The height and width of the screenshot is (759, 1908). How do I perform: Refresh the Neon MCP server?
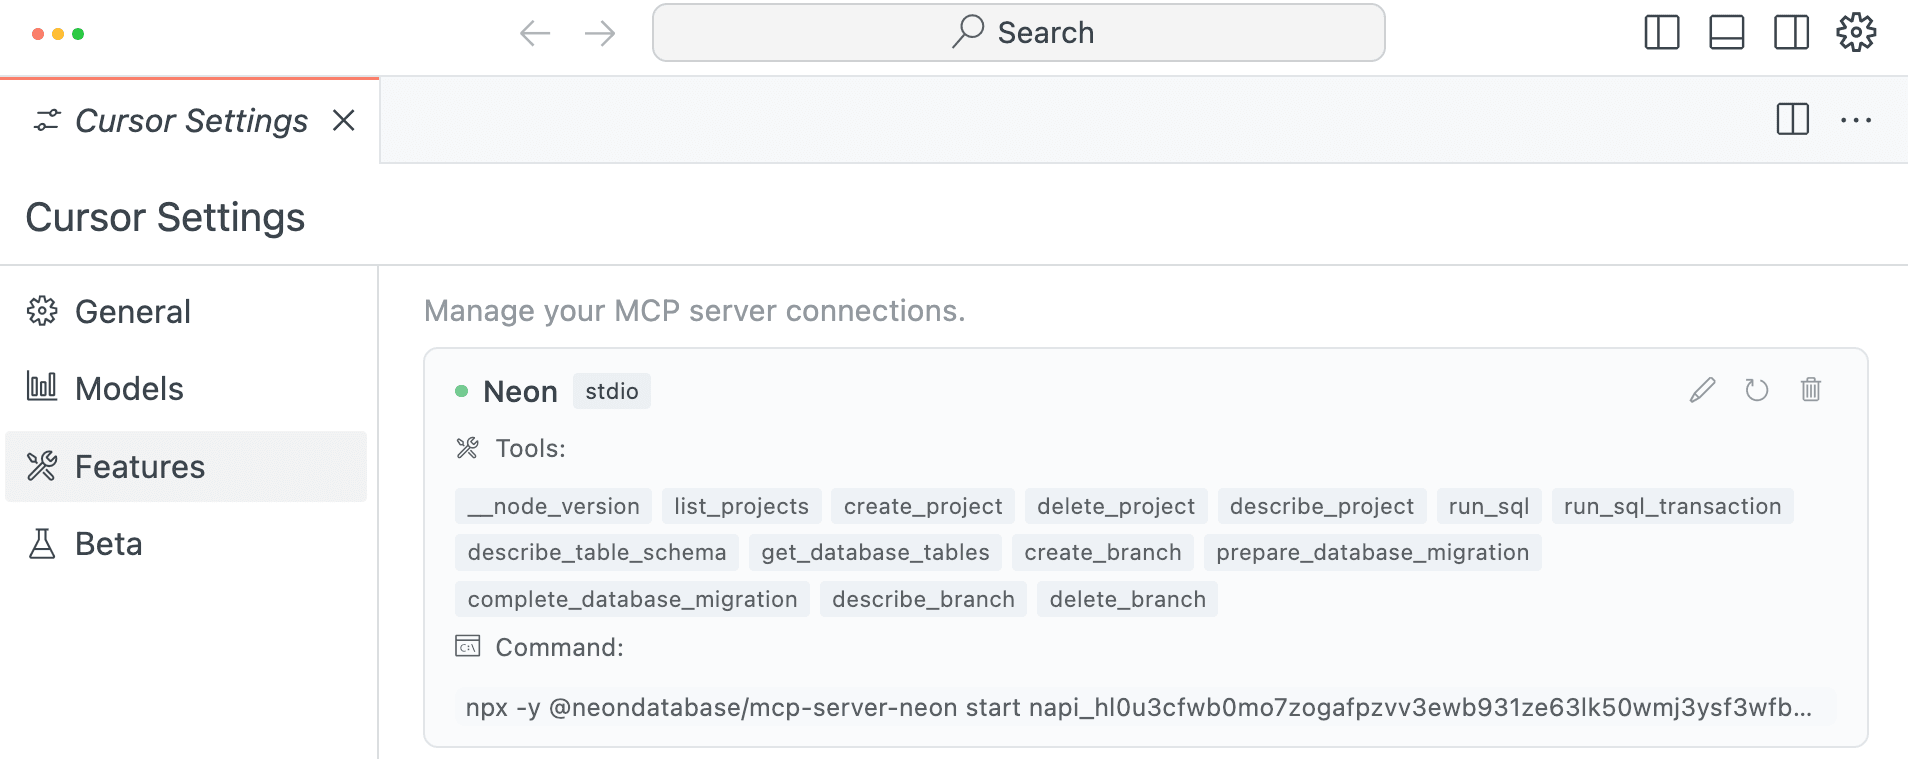pos(1756,390)
